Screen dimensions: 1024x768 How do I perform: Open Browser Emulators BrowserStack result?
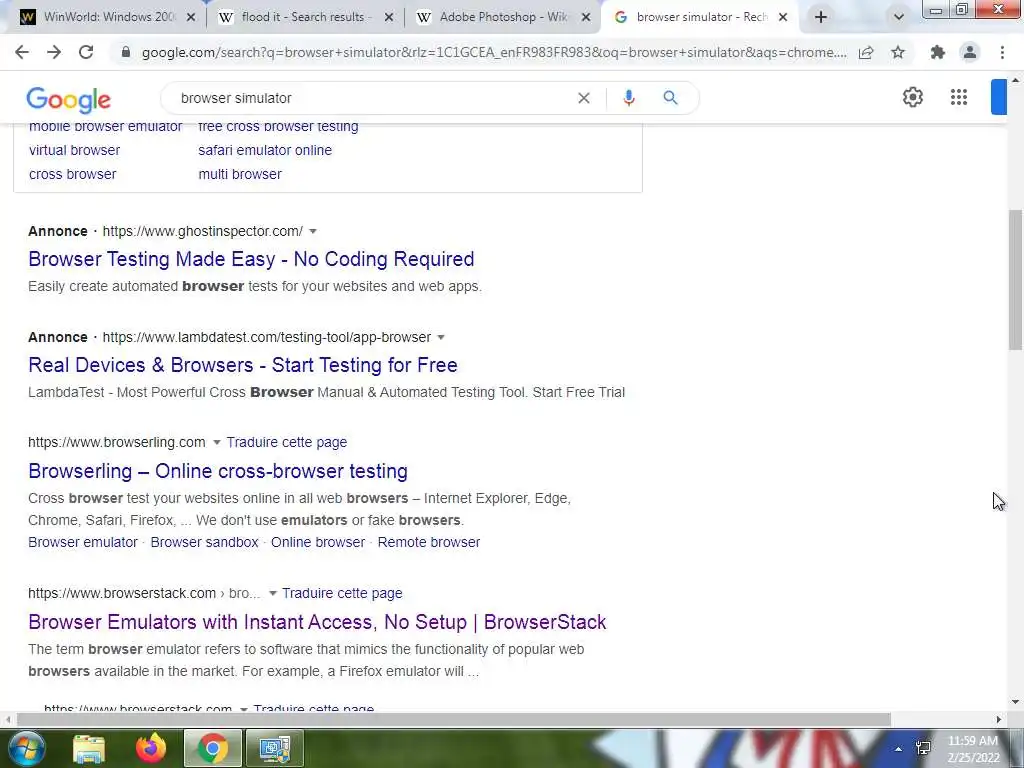point(317,622)
